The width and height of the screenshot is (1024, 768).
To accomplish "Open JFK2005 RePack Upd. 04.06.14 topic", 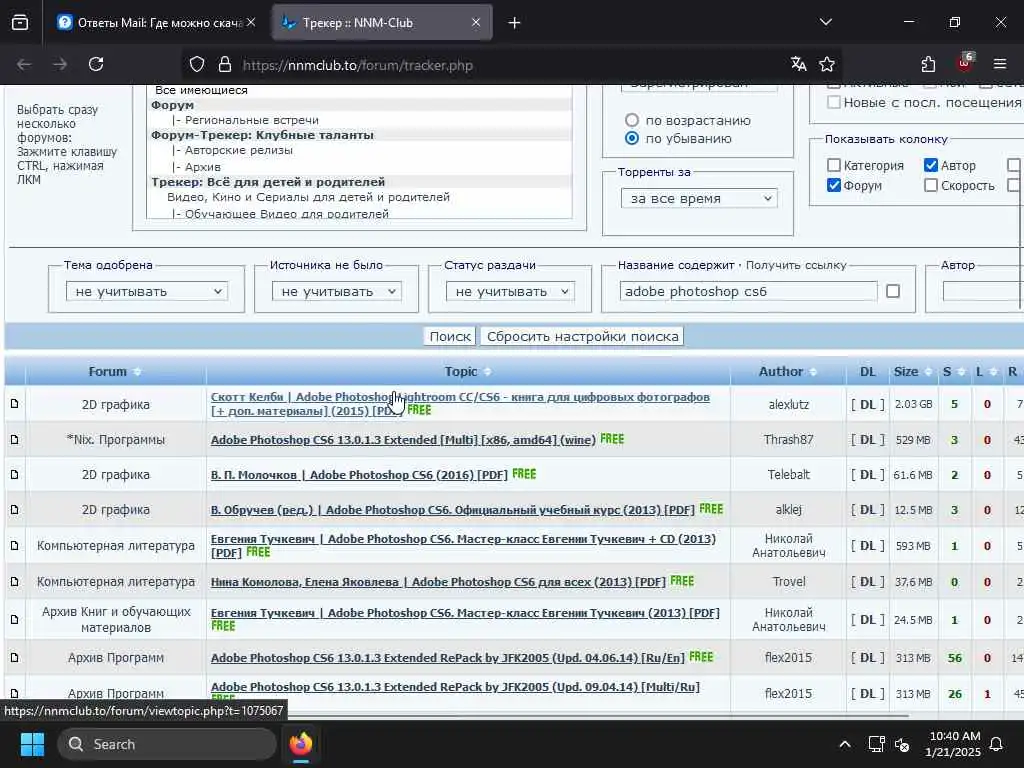I will 447,658.
